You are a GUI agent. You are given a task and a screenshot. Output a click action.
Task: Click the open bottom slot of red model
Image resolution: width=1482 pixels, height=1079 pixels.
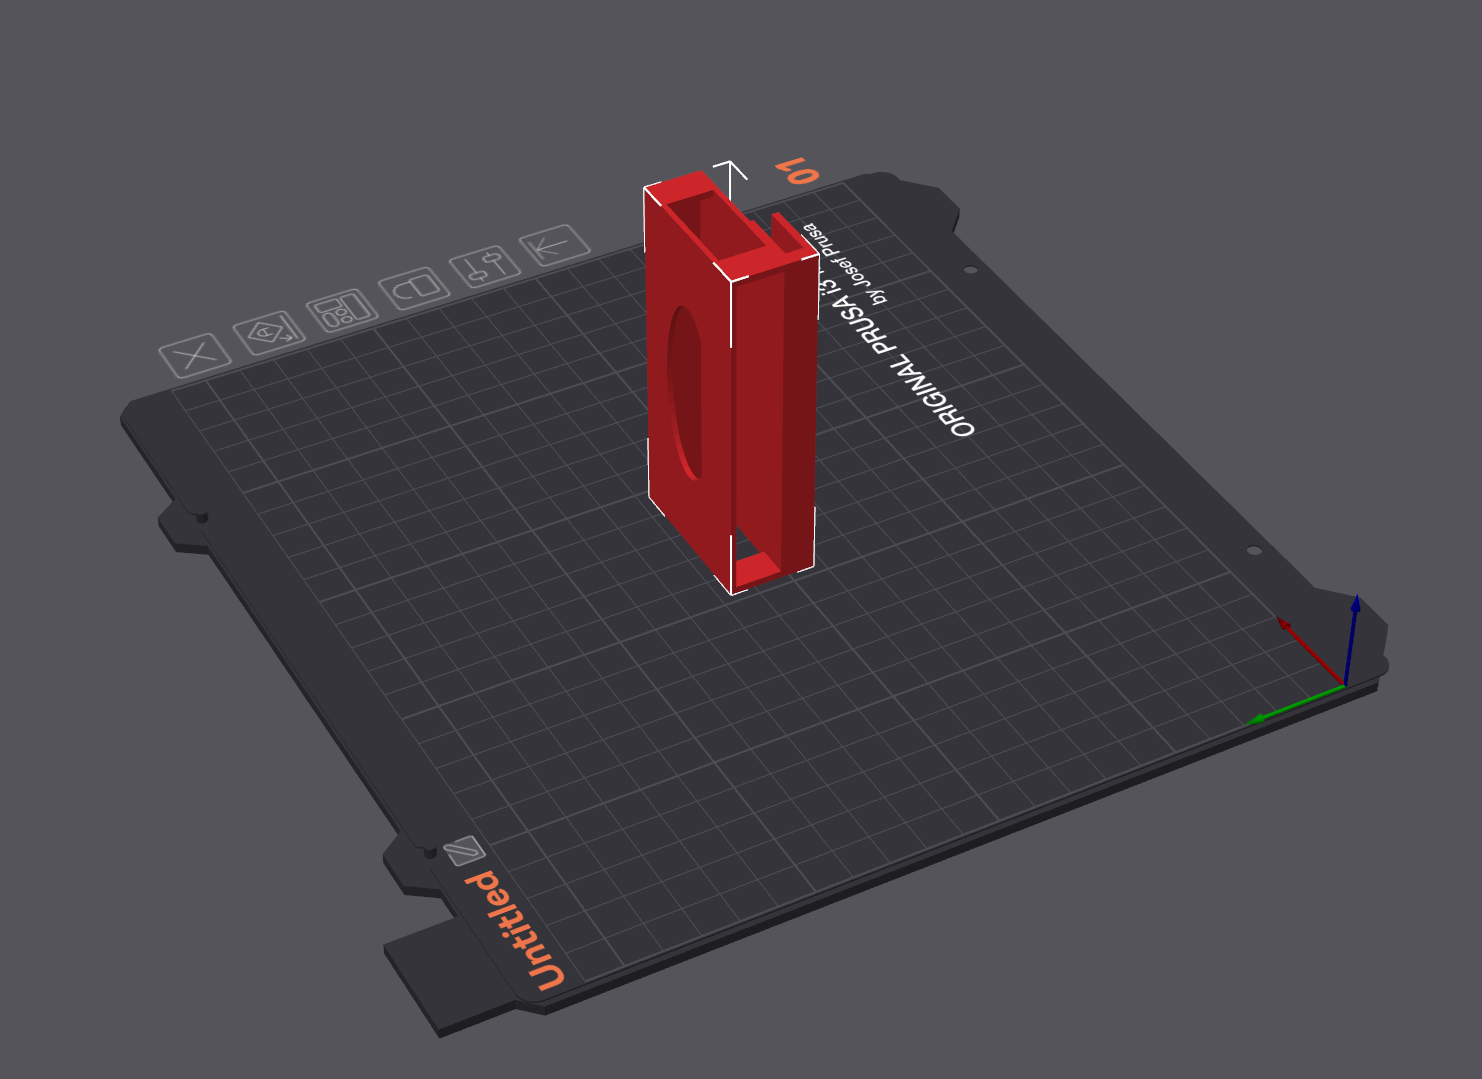(762, 568)
